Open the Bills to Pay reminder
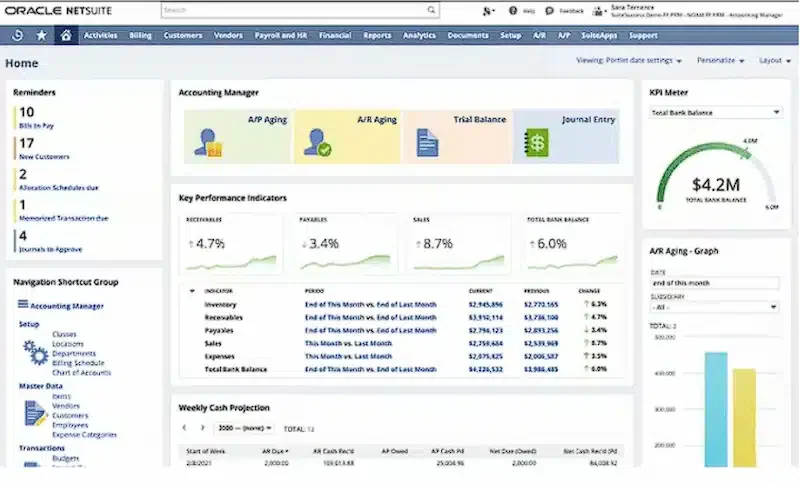 [x=36, y=125]
